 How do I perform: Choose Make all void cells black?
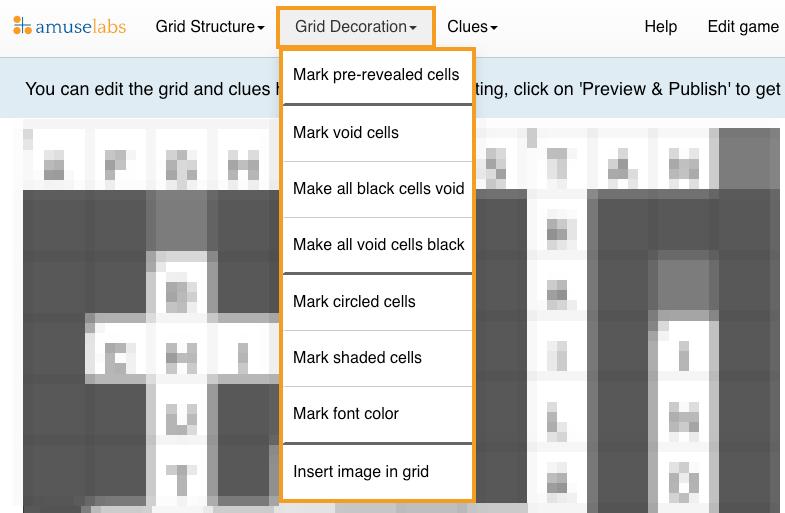pyautogui.click(x=378, y=245)
